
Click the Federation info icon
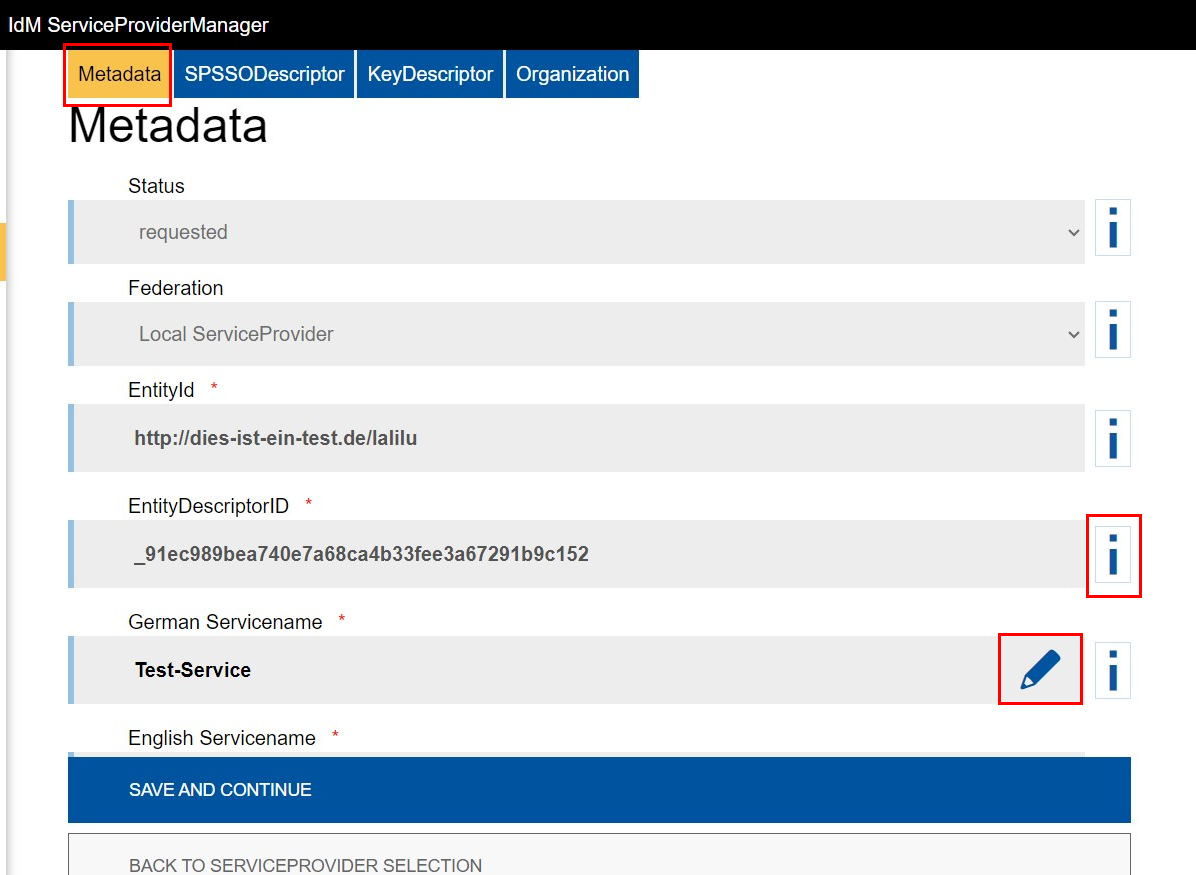tap(1112, 329)
